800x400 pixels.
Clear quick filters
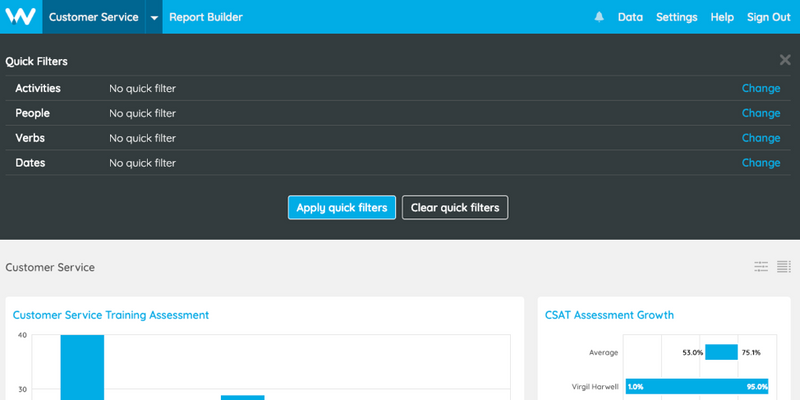pos(455,208)
